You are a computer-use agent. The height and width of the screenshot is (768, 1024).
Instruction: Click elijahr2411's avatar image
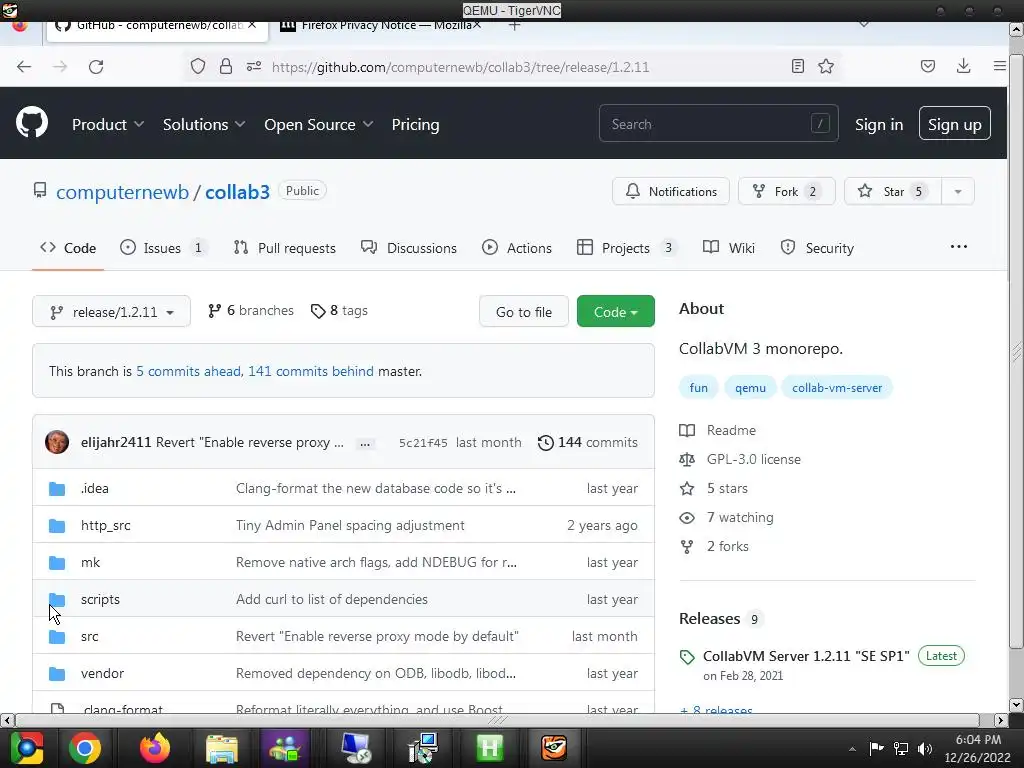coord(57,442)
